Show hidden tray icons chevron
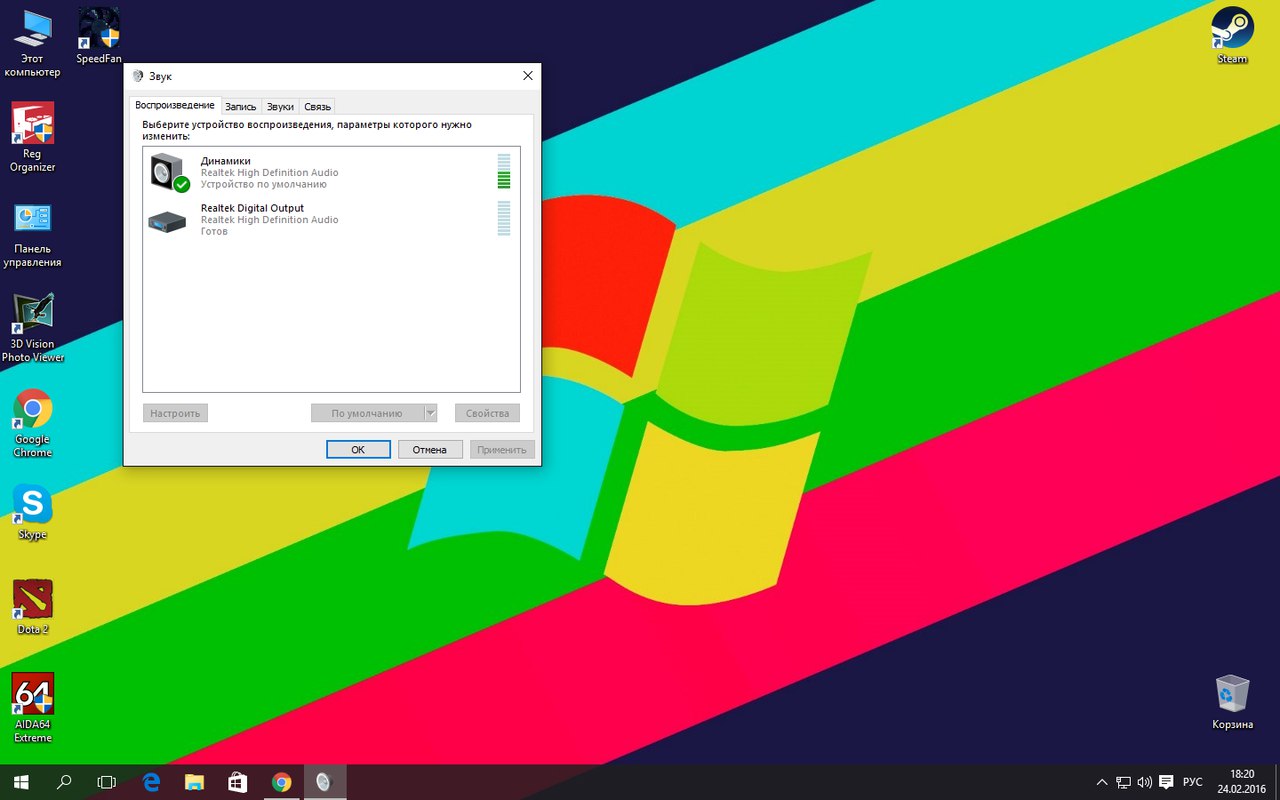 (1102, 782)
